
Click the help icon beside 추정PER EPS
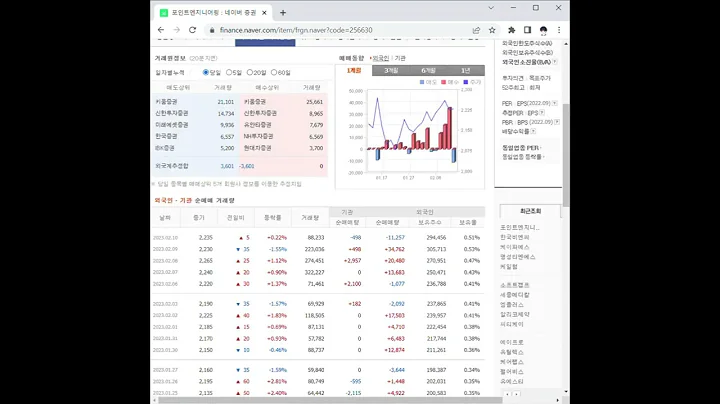[x=542, y=112]
